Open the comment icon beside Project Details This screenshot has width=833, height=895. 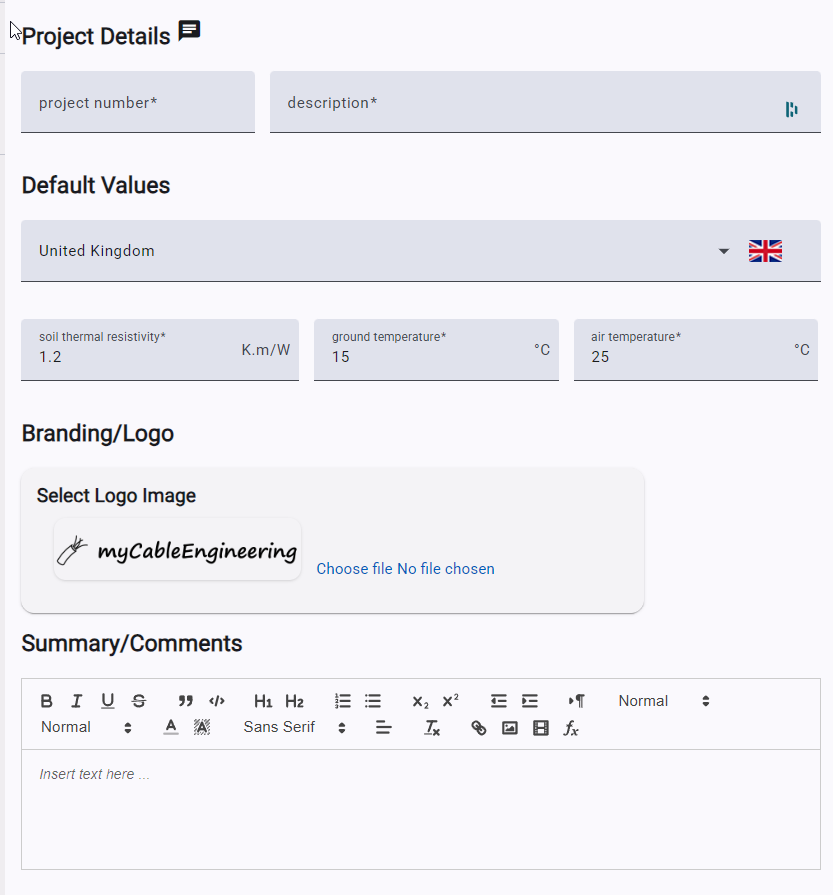pos(189,30)
